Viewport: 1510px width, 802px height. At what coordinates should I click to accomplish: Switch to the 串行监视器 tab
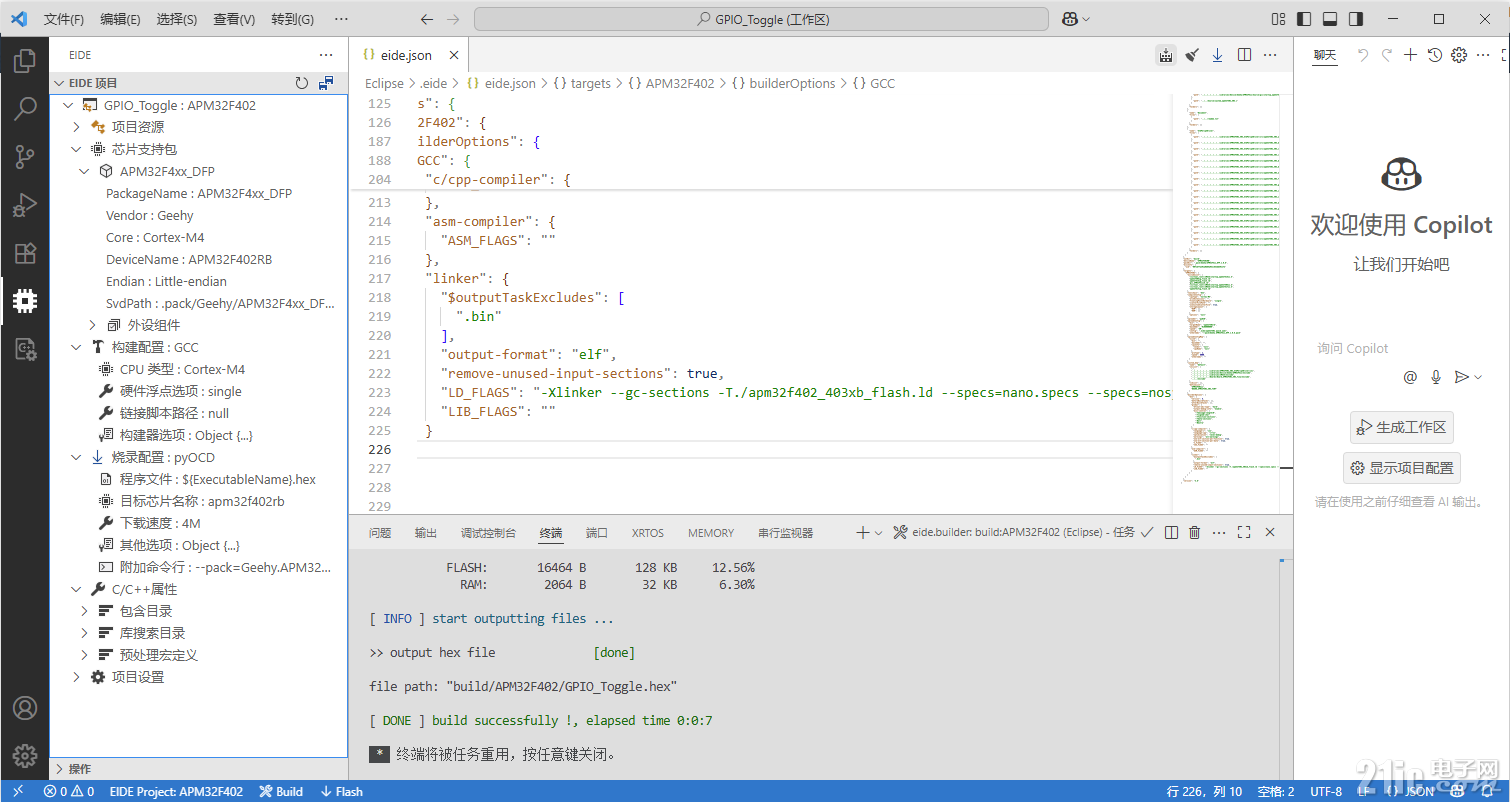pos(785,533)
